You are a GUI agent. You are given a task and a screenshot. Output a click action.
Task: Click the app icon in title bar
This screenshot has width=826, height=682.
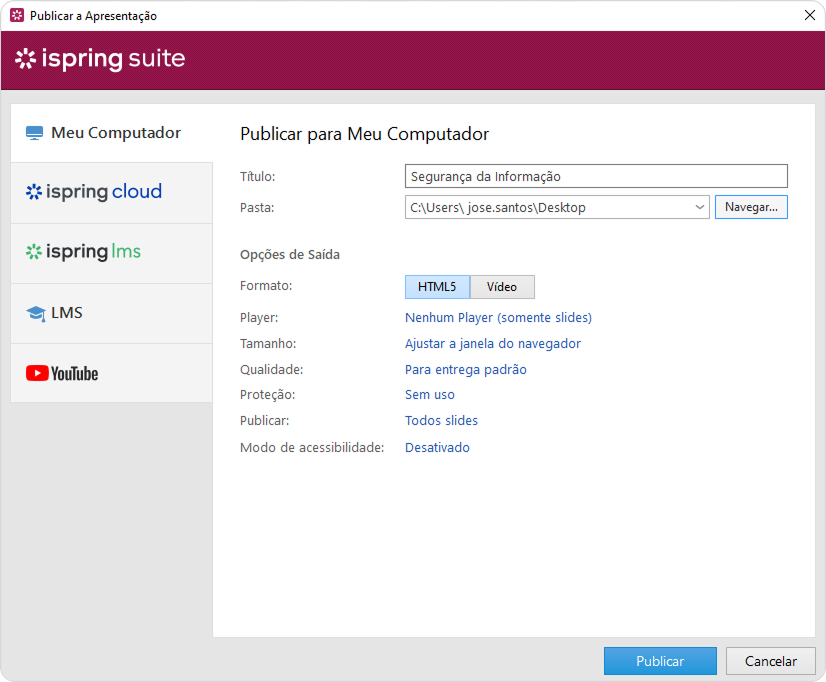(x=16, y=16)
